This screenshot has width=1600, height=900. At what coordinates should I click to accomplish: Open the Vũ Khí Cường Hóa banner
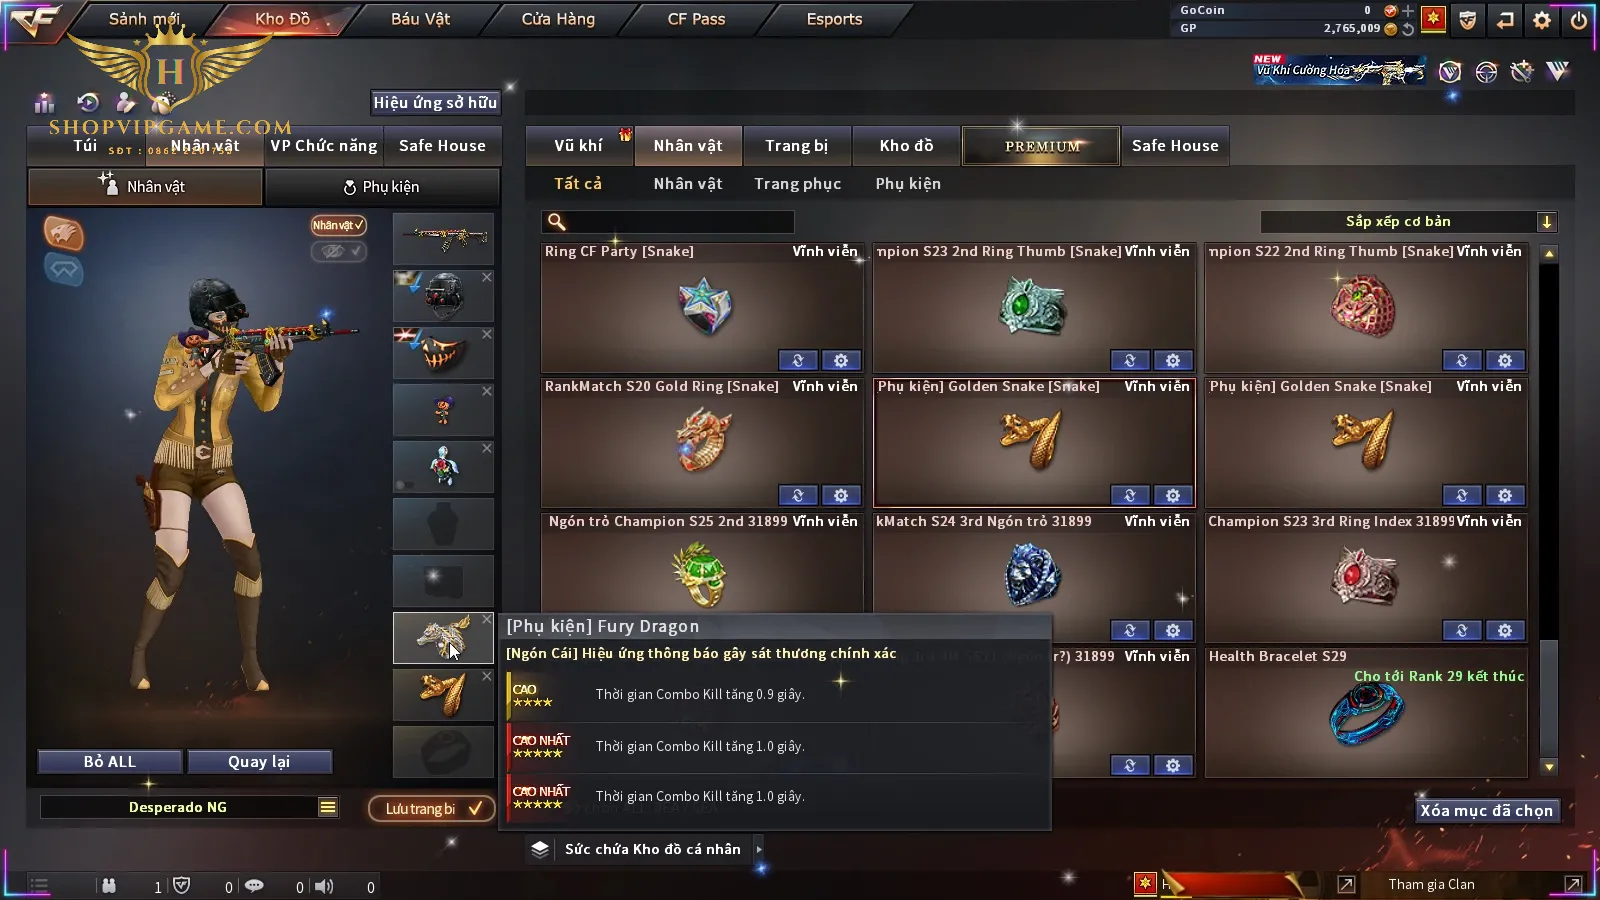(1339, 70)
